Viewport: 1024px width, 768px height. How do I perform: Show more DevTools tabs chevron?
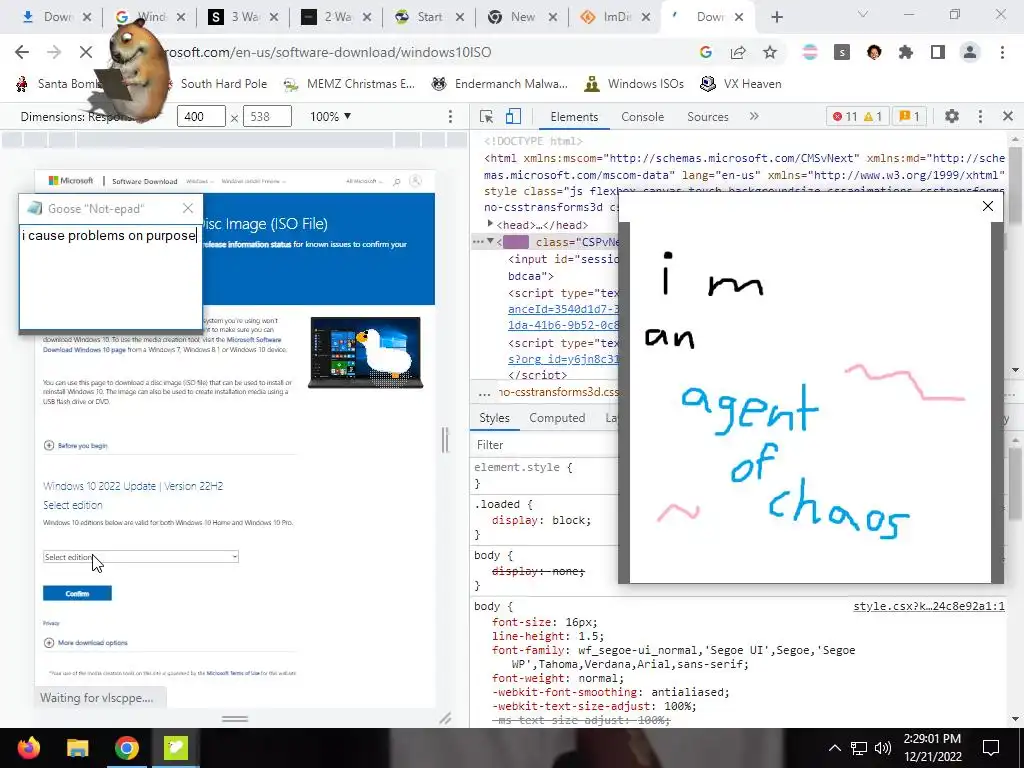click(x=754, y=116)
